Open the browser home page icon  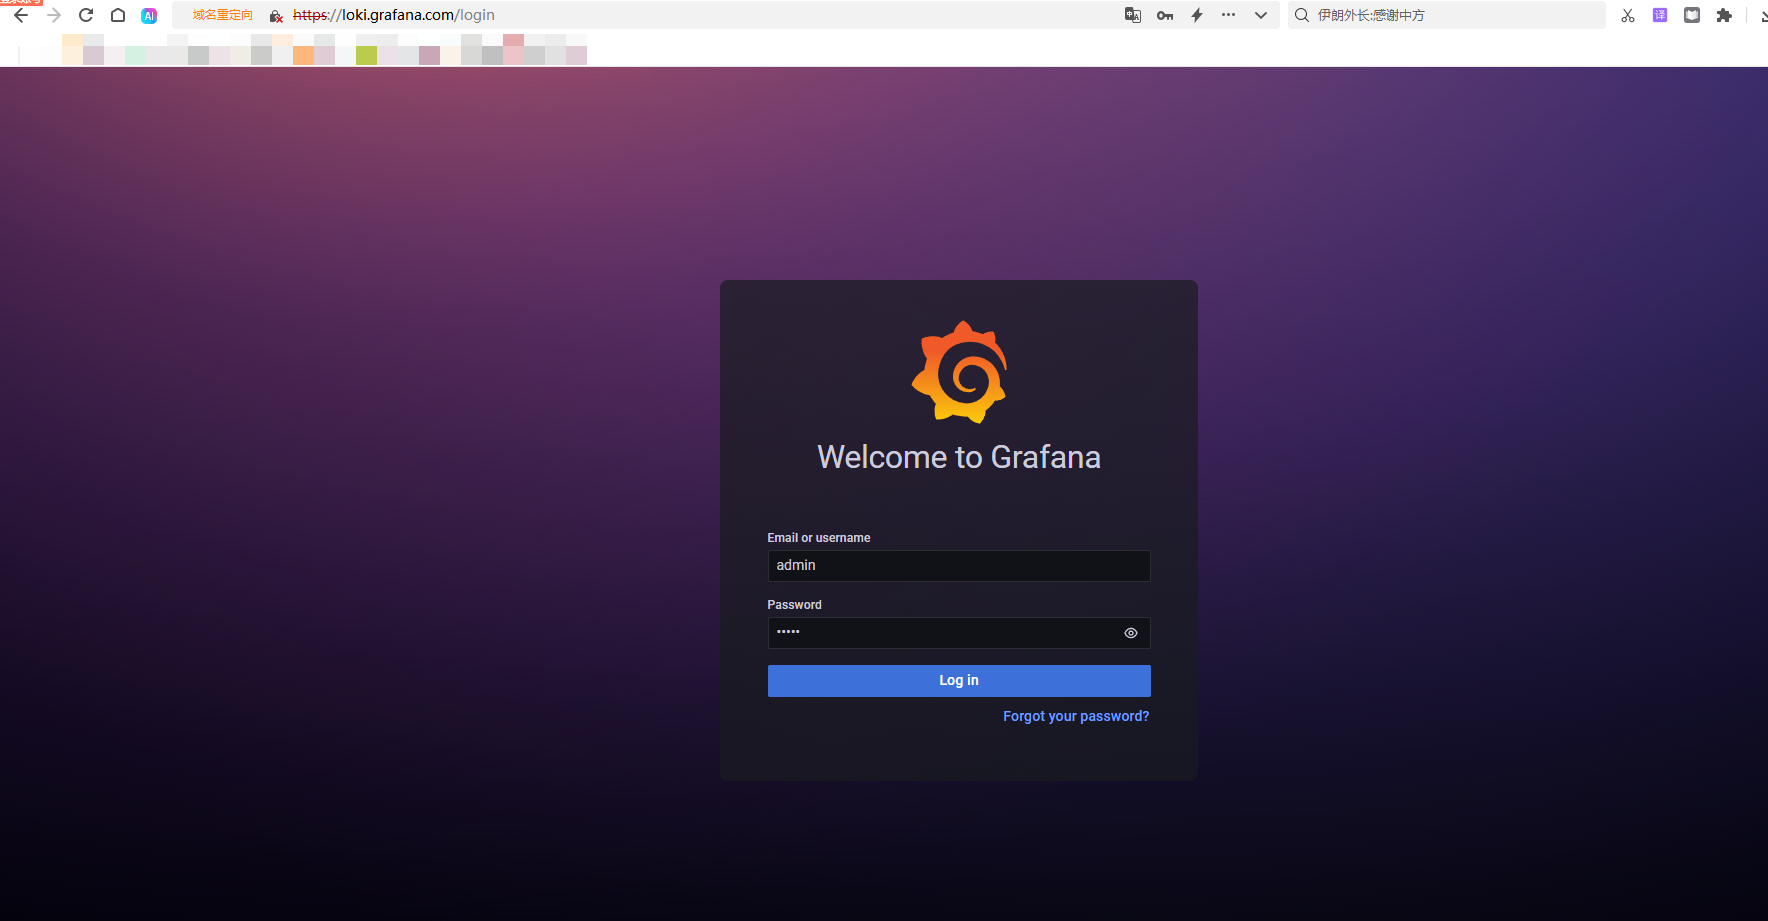tap(118, 15)
